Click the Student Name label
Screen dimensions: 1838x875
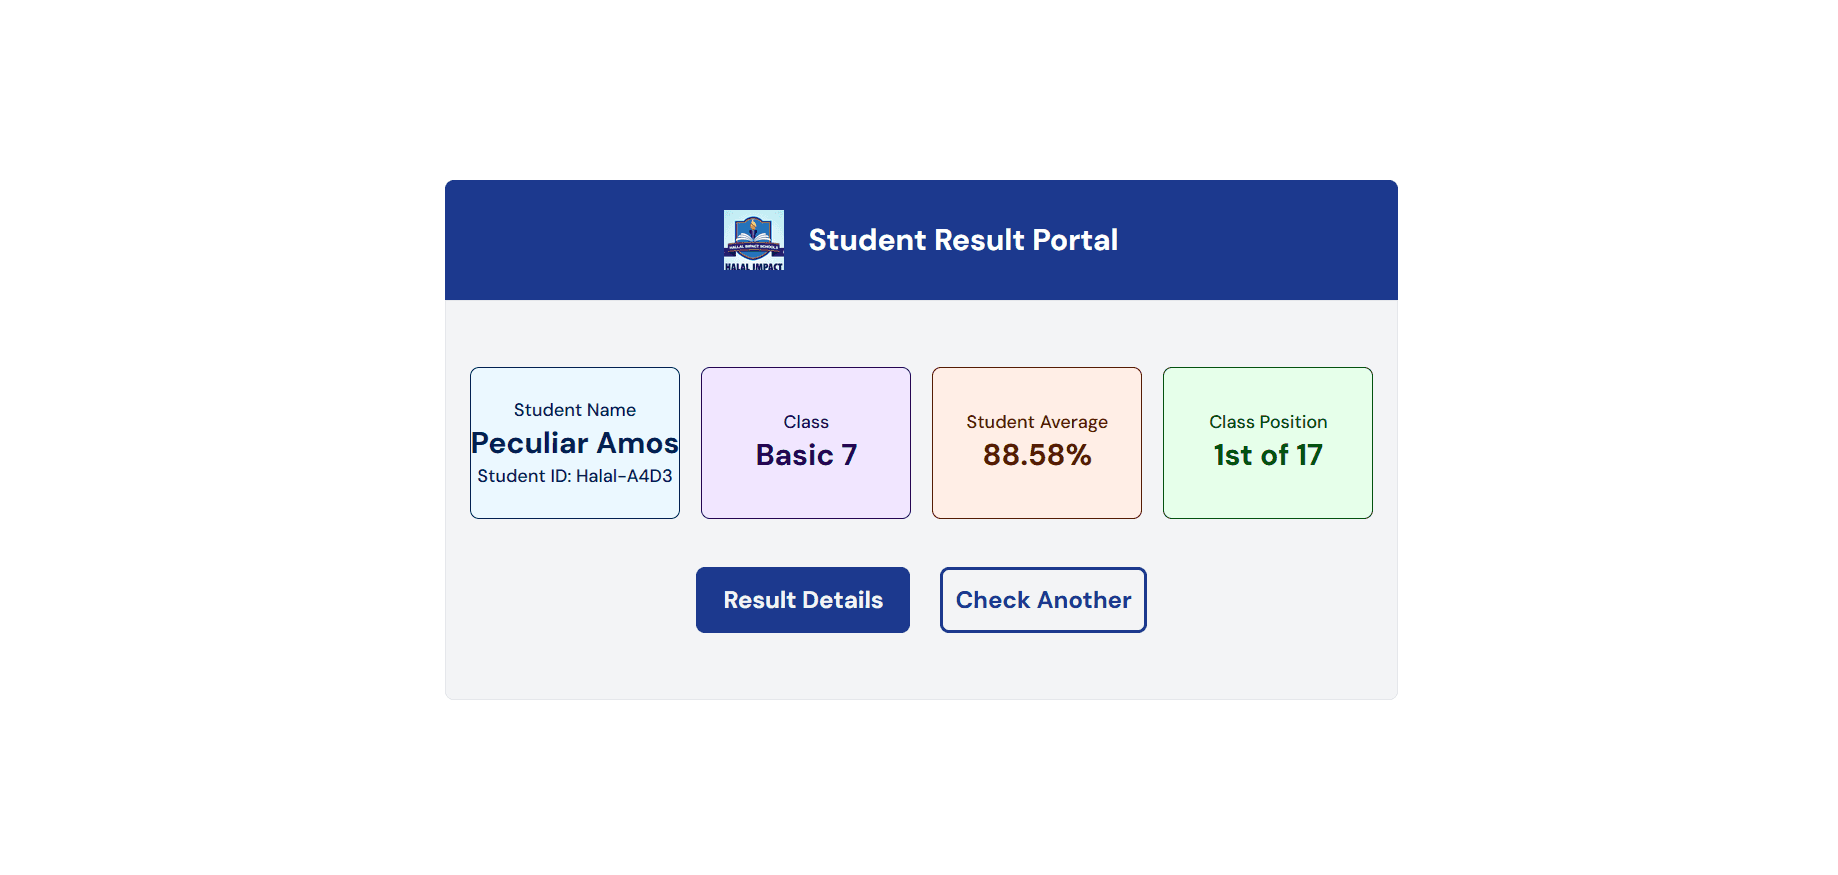click(574, 409)
